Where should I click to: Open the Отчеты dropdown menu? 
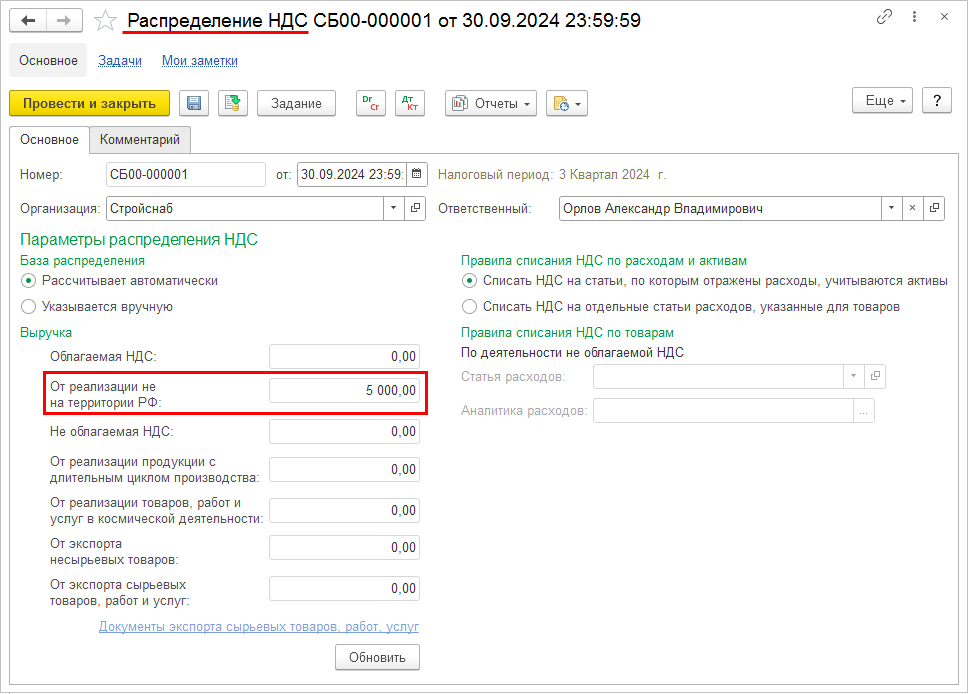point(491,103)
